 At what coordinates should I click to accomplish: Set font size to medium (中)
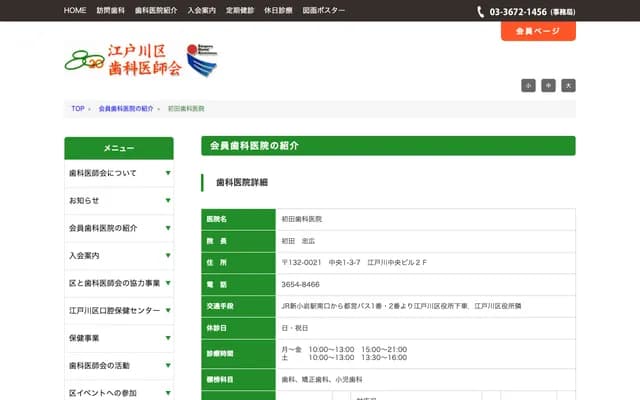pyautogui.click(x=548, y=86)
